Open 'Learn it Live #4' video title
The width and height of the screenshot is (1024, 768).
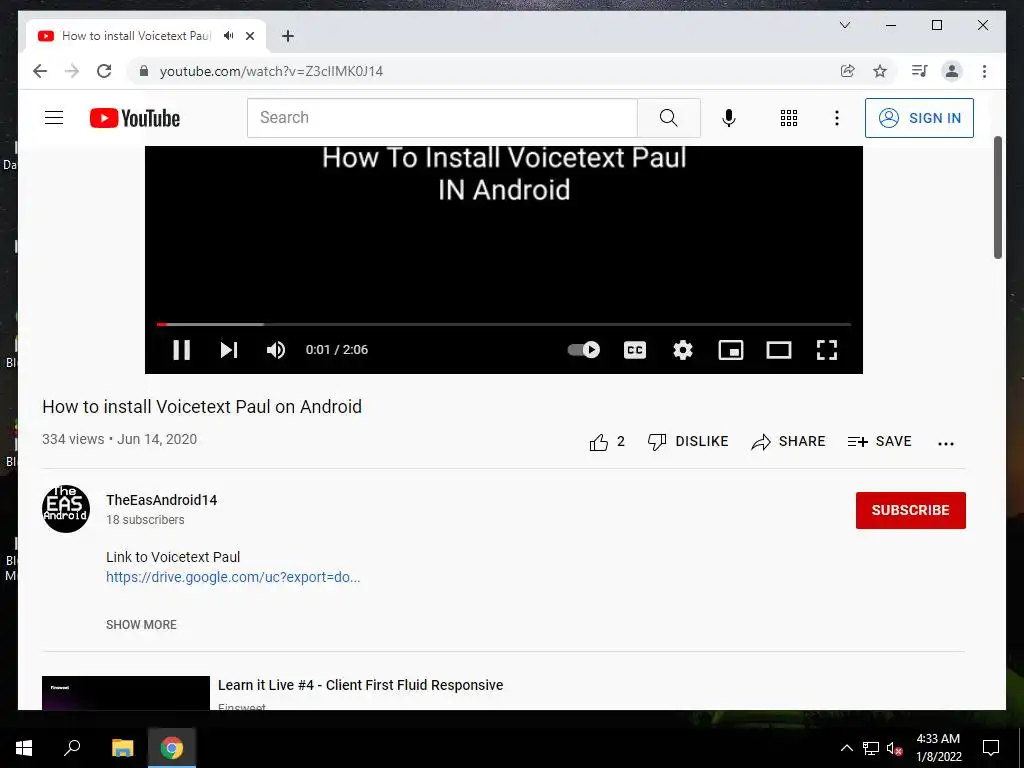tap(360, 685)
